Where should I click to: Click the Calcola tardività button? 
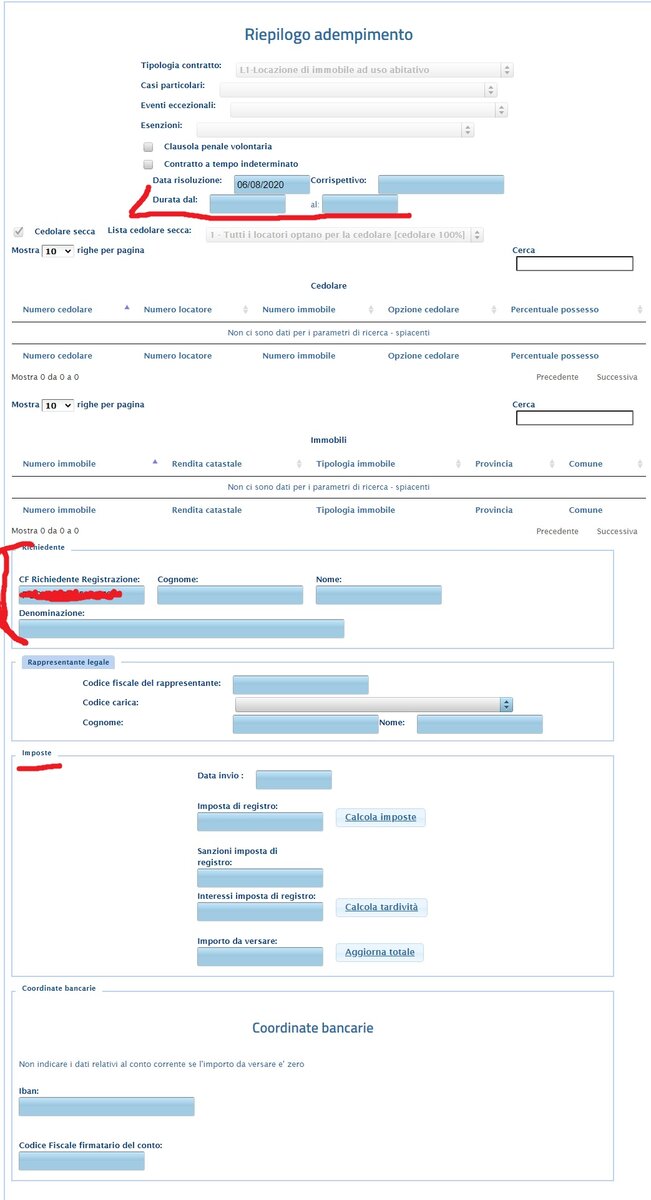[382, 907]
